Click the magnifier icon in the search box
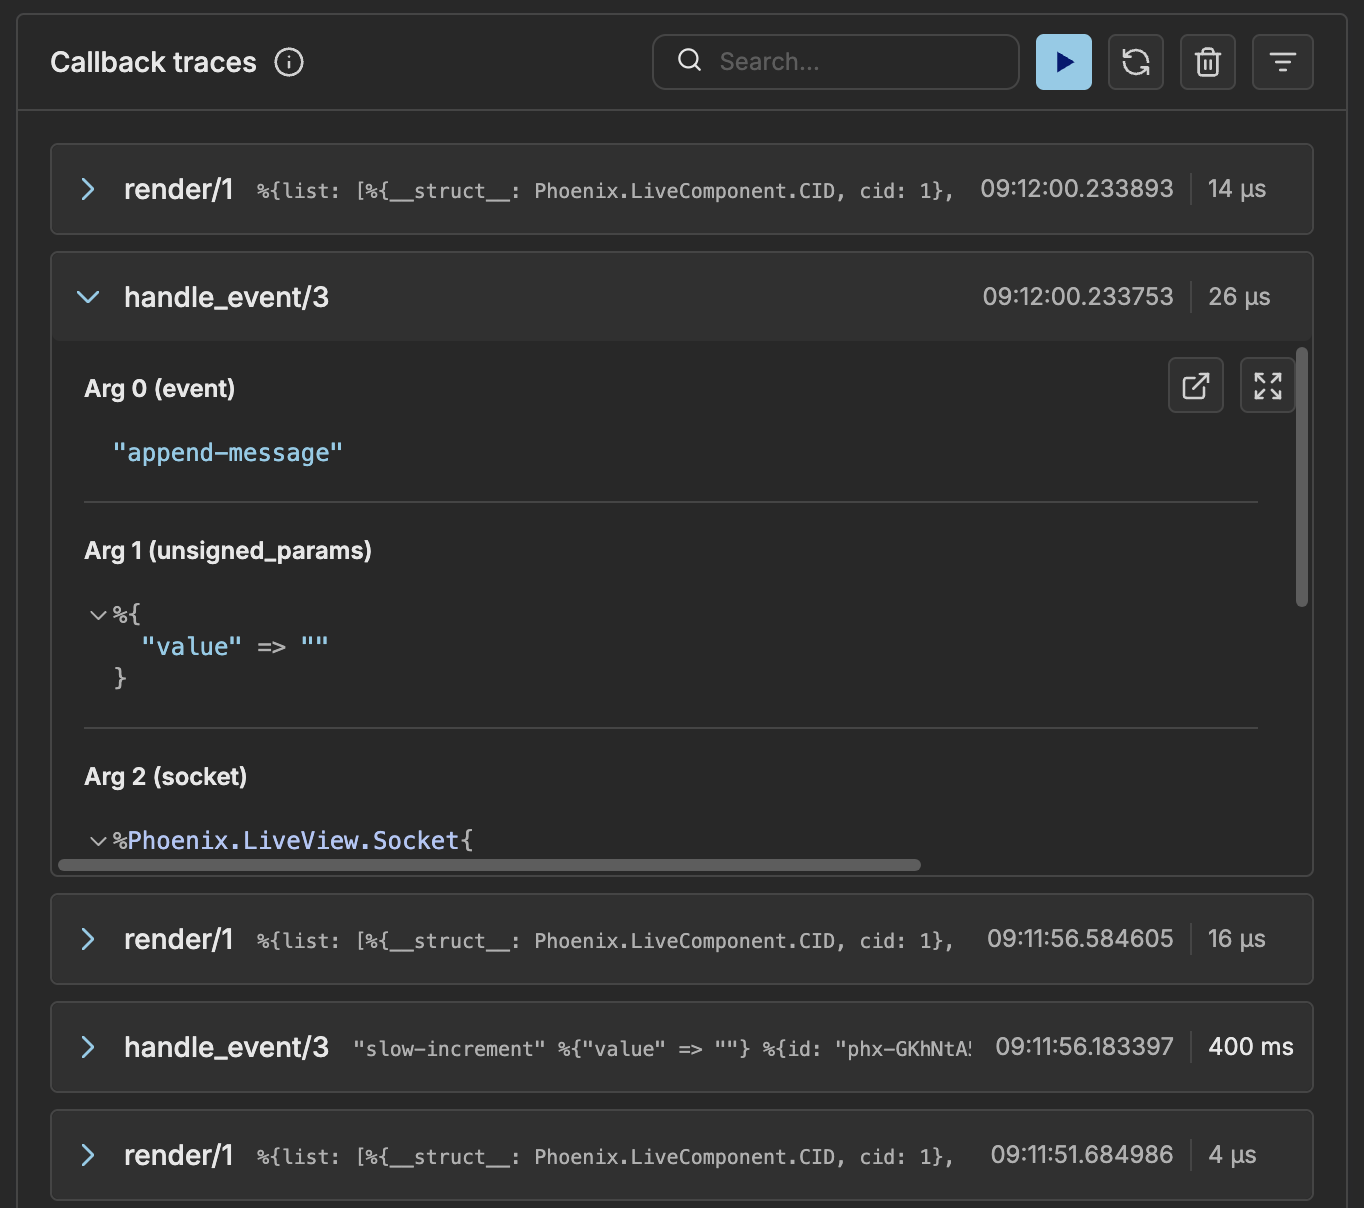Screen dimensions: 1364x1208 (x=690, y=61)
